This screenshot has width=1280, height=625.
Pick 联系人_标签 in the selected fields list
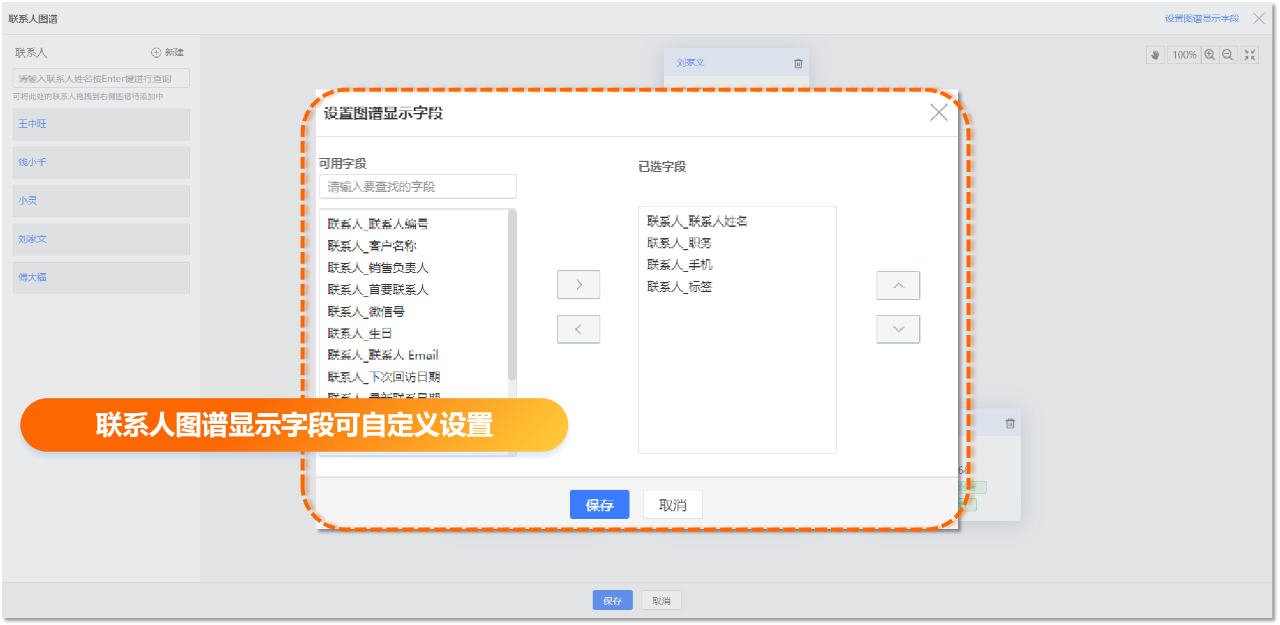[x=679, y=287]
